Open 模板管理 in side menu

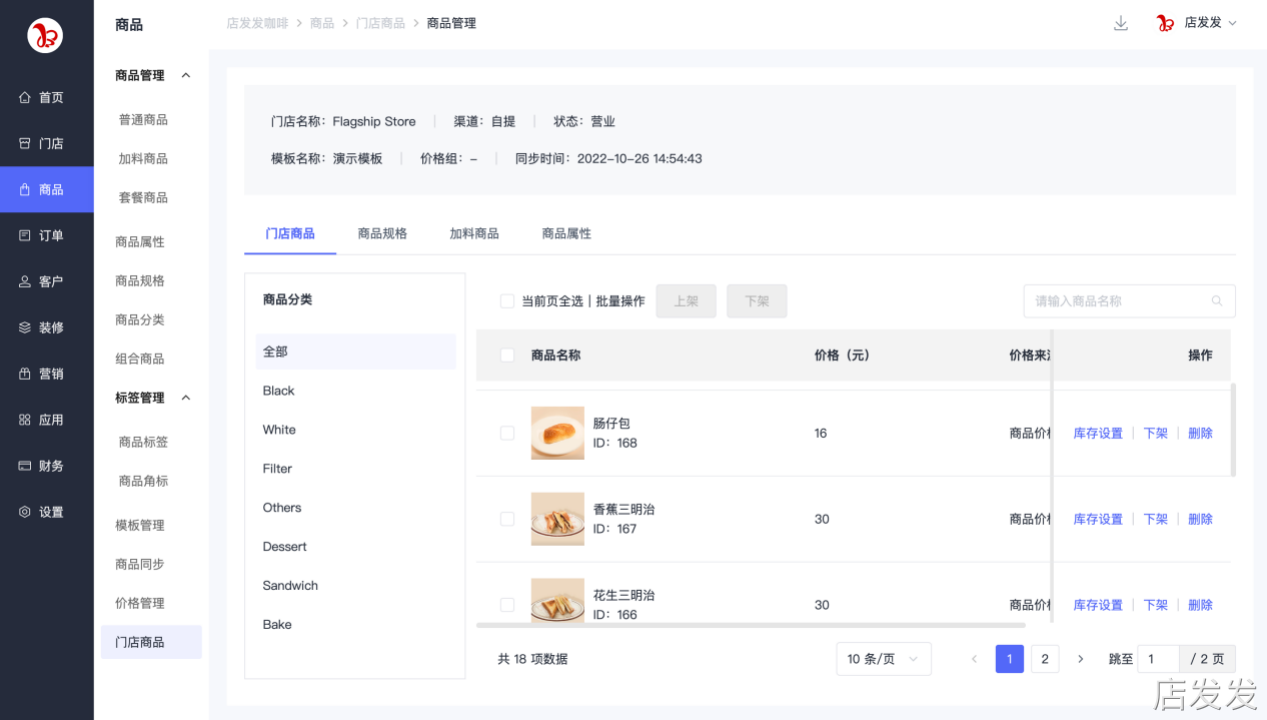coord(140,525)
